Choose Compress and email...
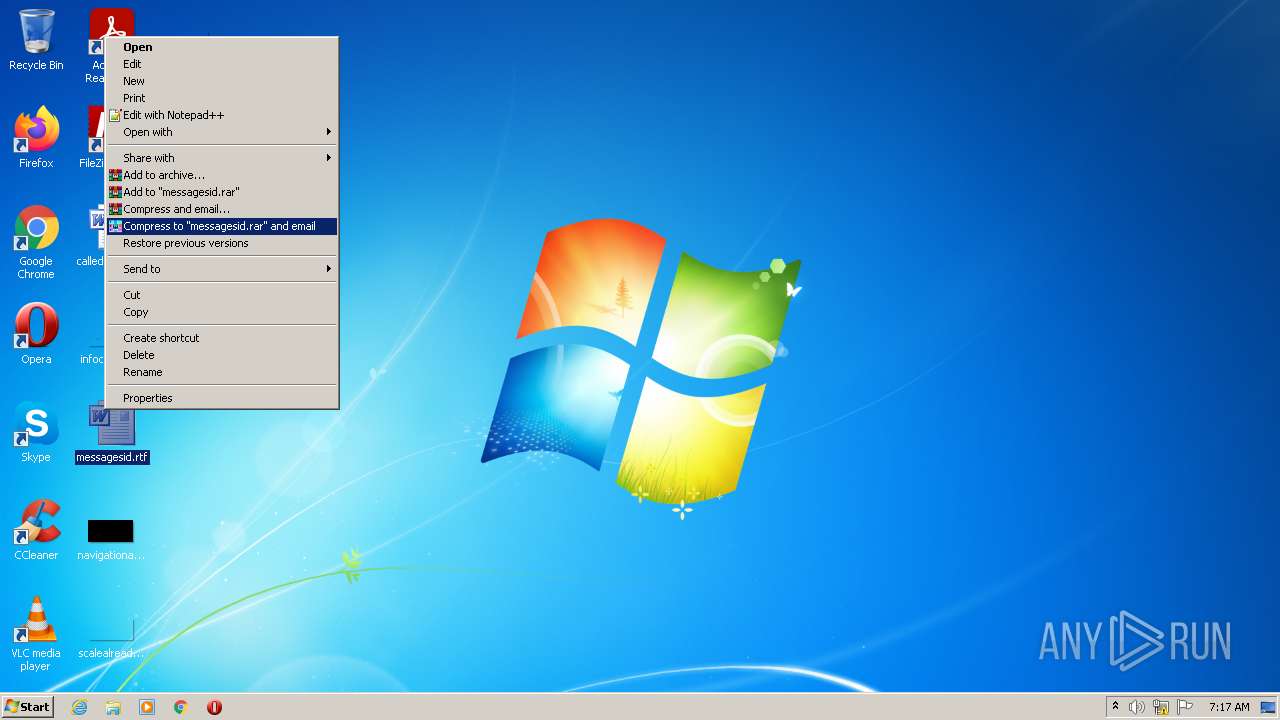The height and width of the screenshot is (720, 1280). click(x=222, y=209)
